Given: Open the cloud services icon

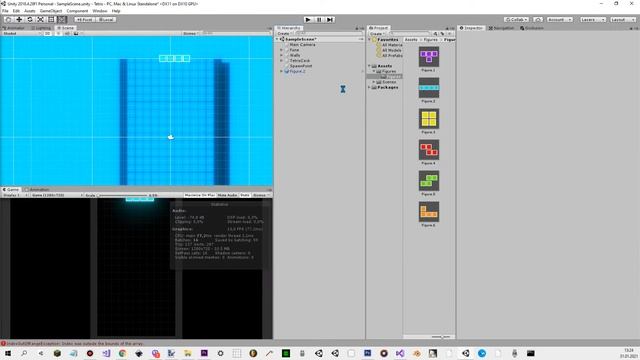Looking at the screenshot, I should click(x=538, y=20).
